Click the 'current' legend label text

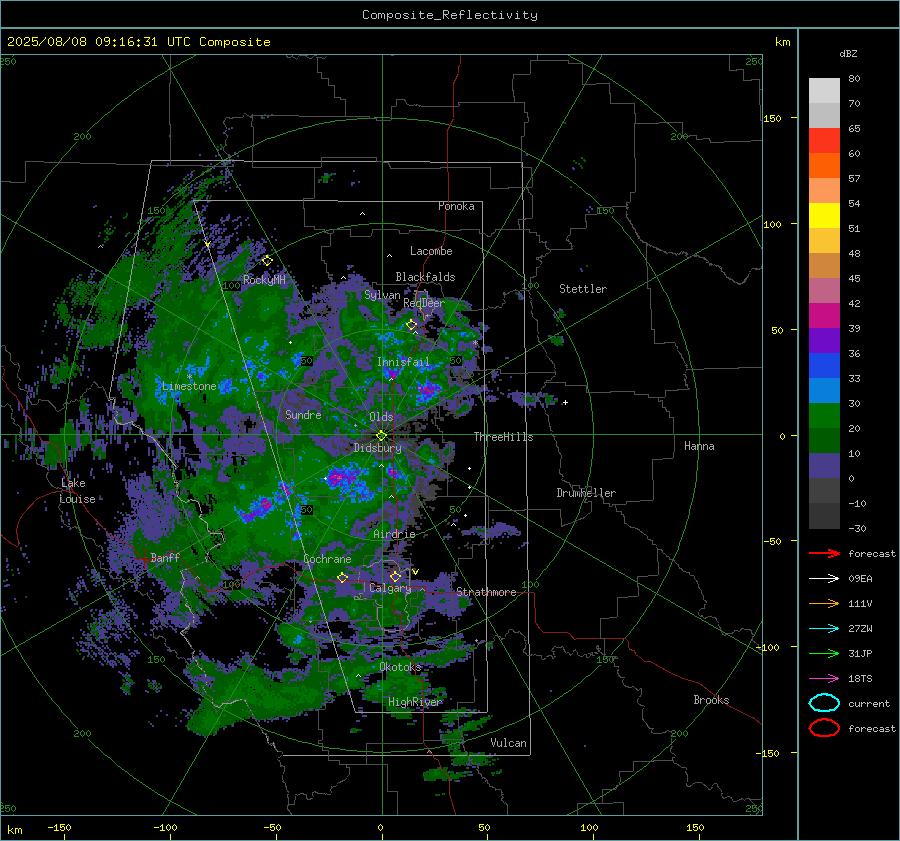pyautogui.click(x=869, y=704)
